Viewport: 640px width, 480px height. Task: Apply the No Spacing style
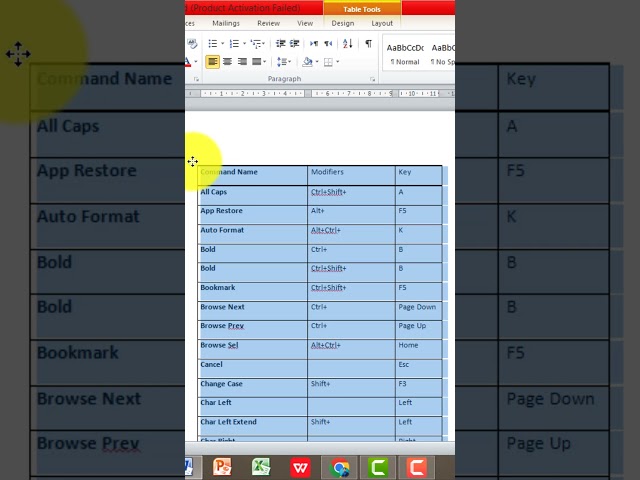(443, 54)
